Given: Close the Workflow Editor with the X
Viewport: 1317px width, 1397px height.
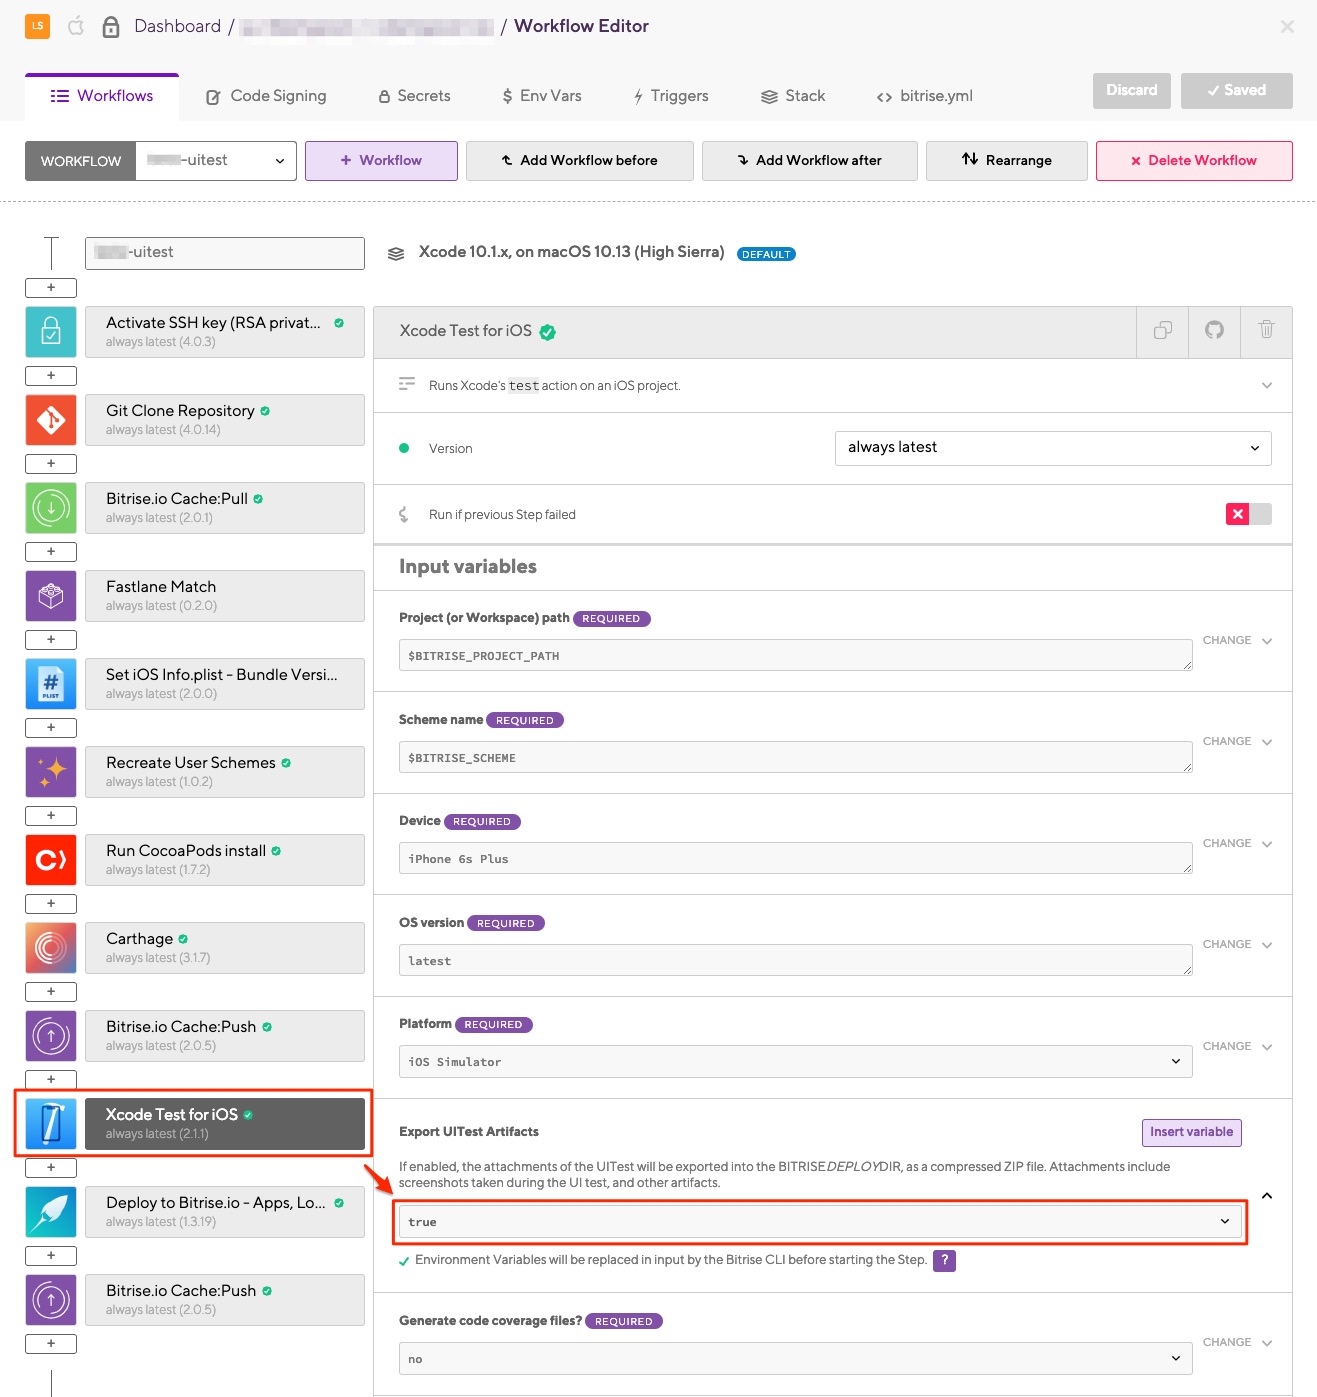Looking at the screenshot, I should pyautogui.click(x=1287, y=27).
